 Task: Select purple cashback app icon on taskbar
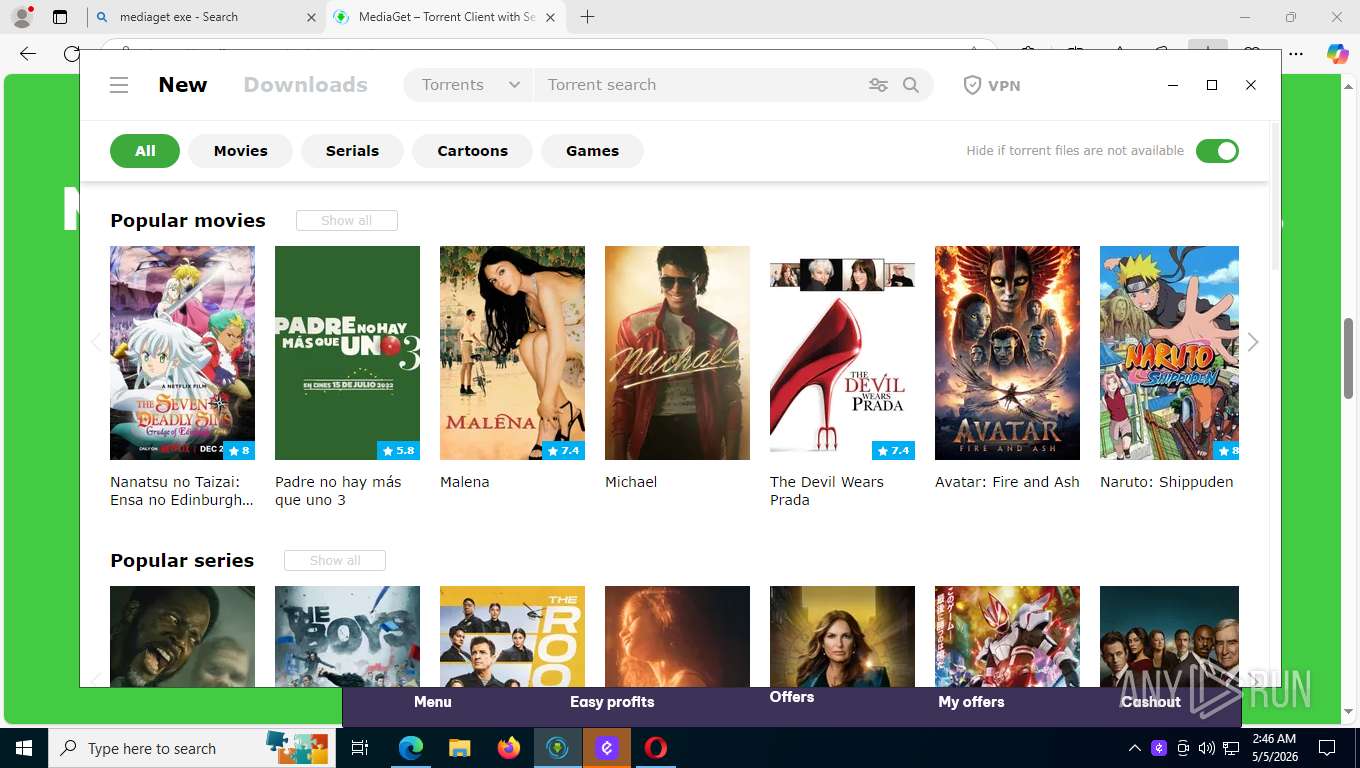(607, 748)
